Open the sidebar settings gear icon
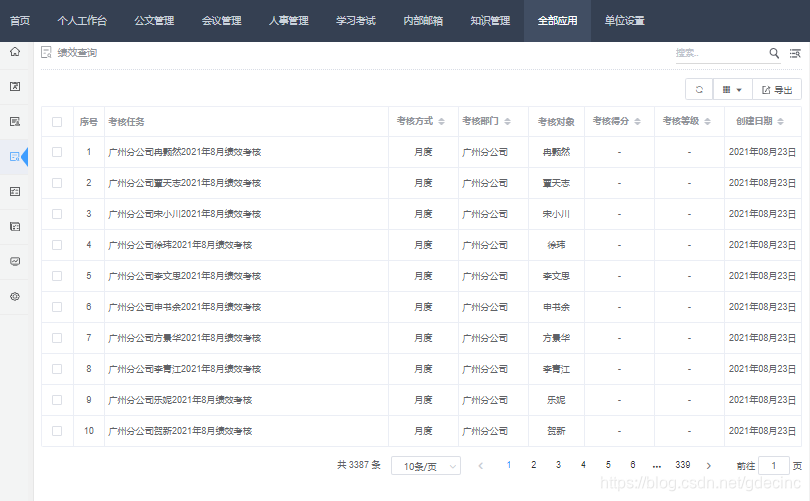This screenshot has width=810, height=501. 15,296
